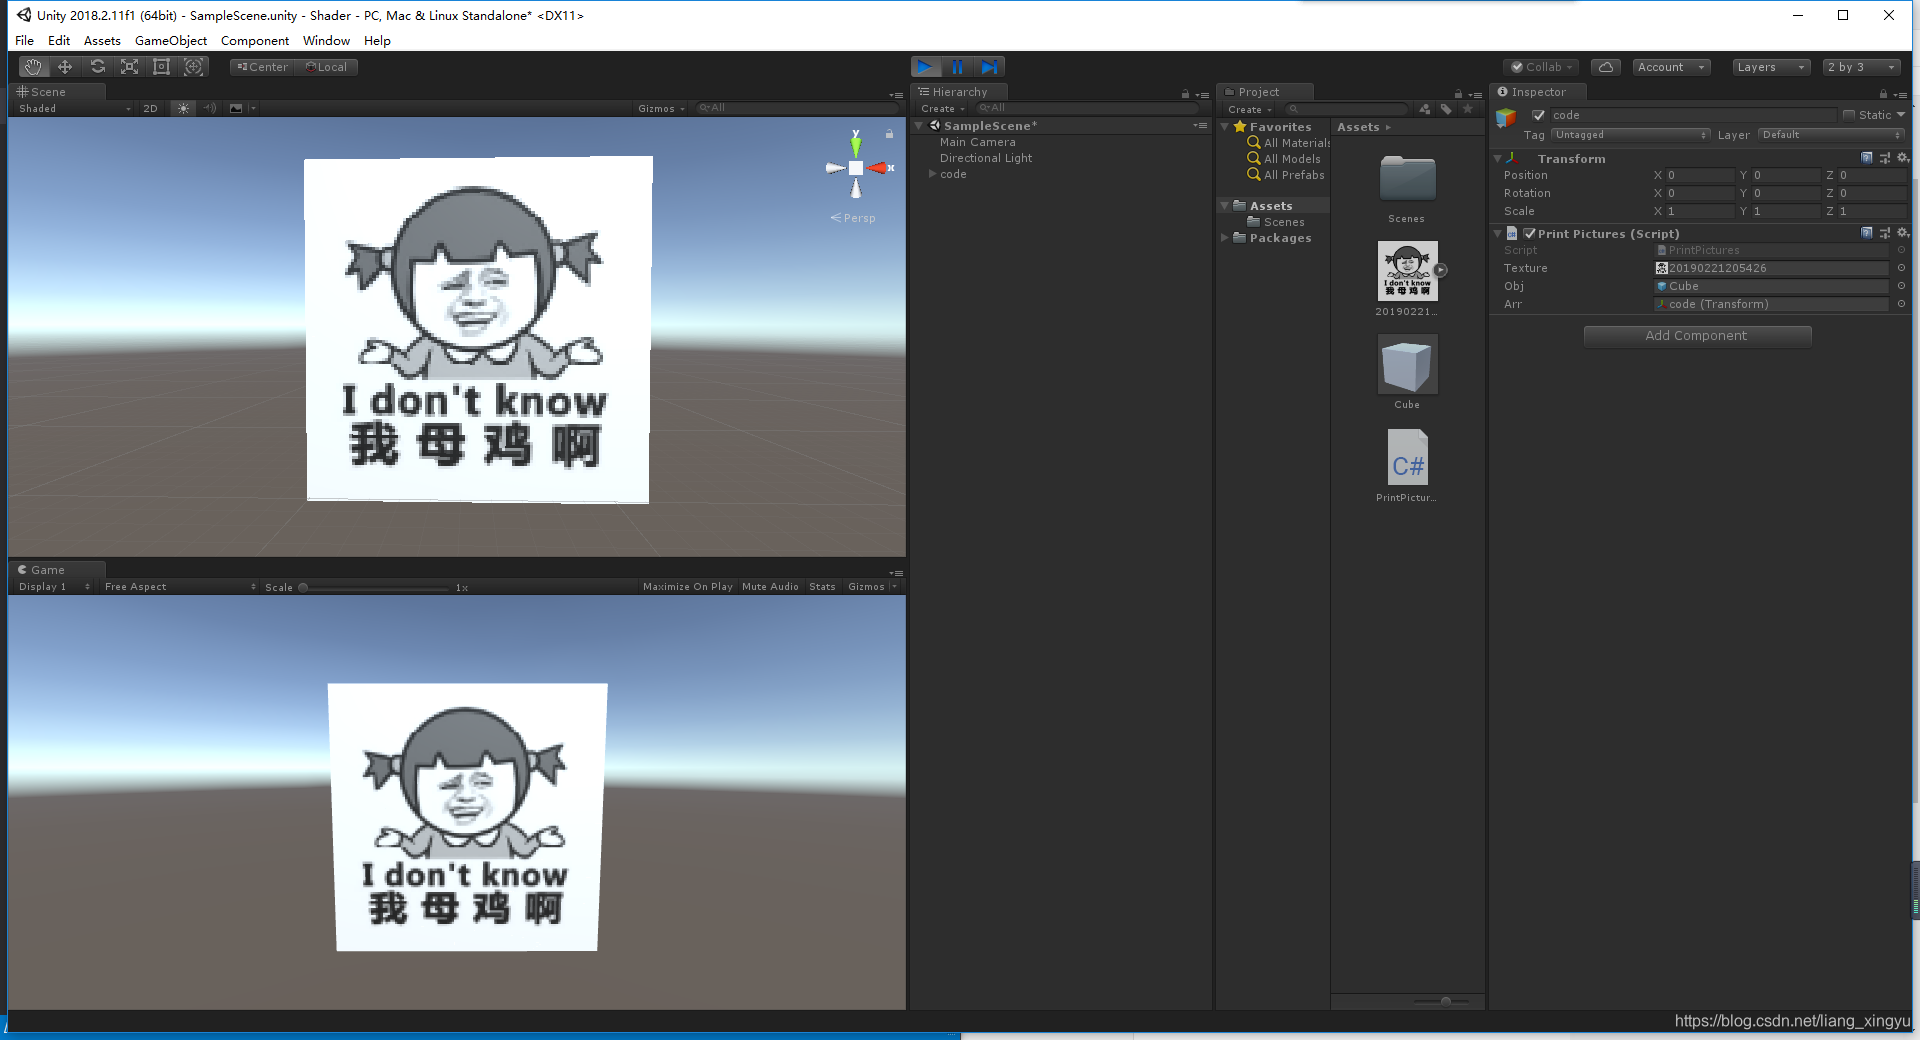Open the Hierarchy Create dropdown

pyautogui.click(x=942, y=109)
